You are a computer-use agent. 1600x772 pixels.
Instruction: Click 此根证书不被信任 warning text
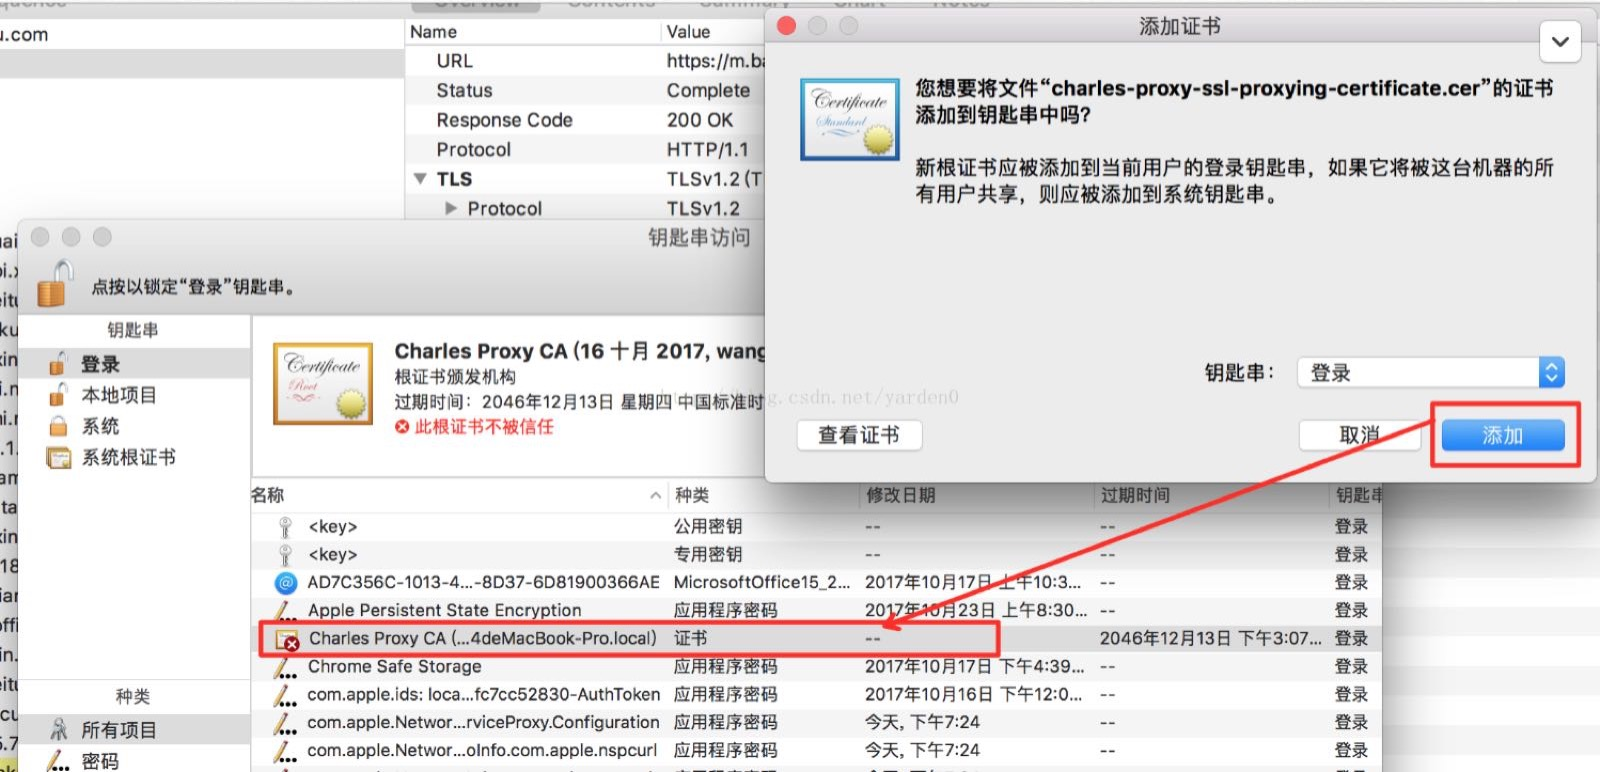[484, 427]
